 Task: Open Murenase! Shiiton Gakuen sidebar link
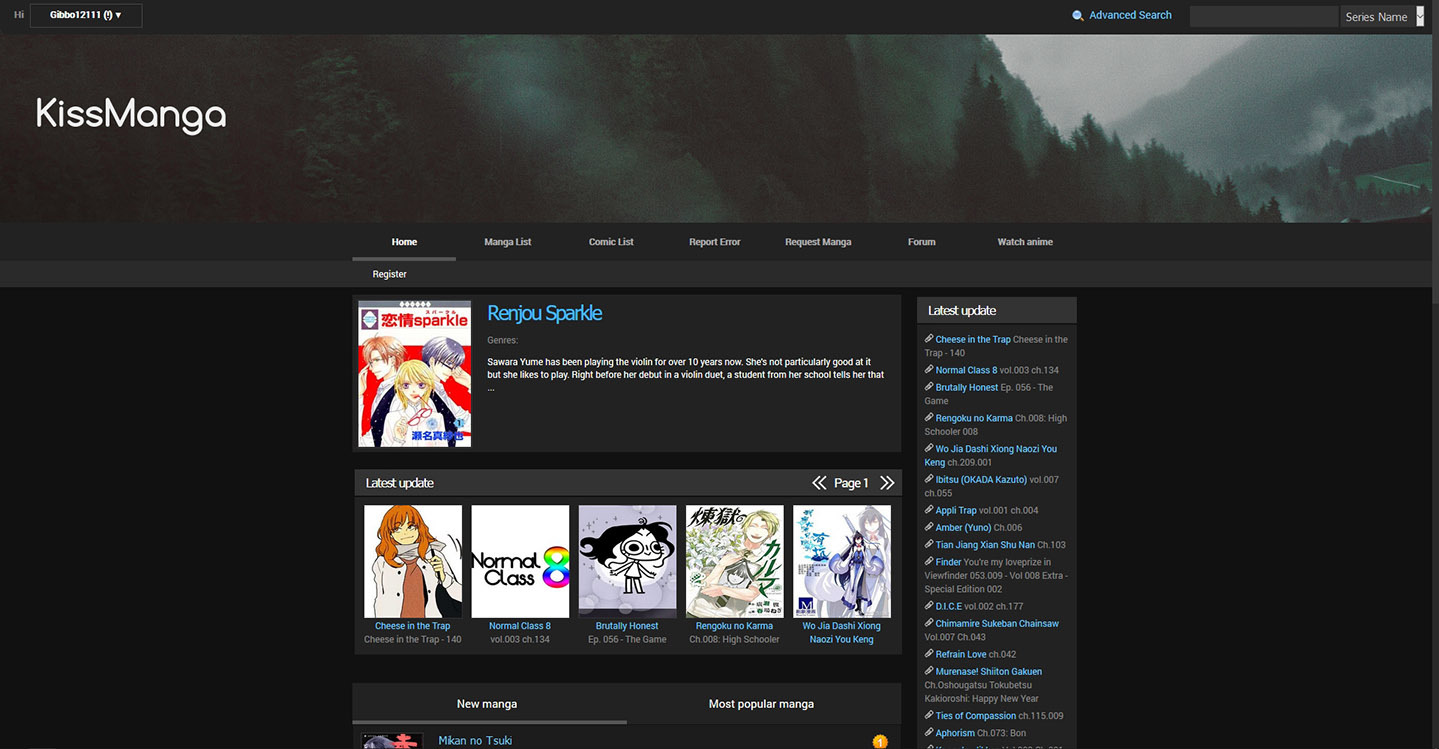pos(989,672)
